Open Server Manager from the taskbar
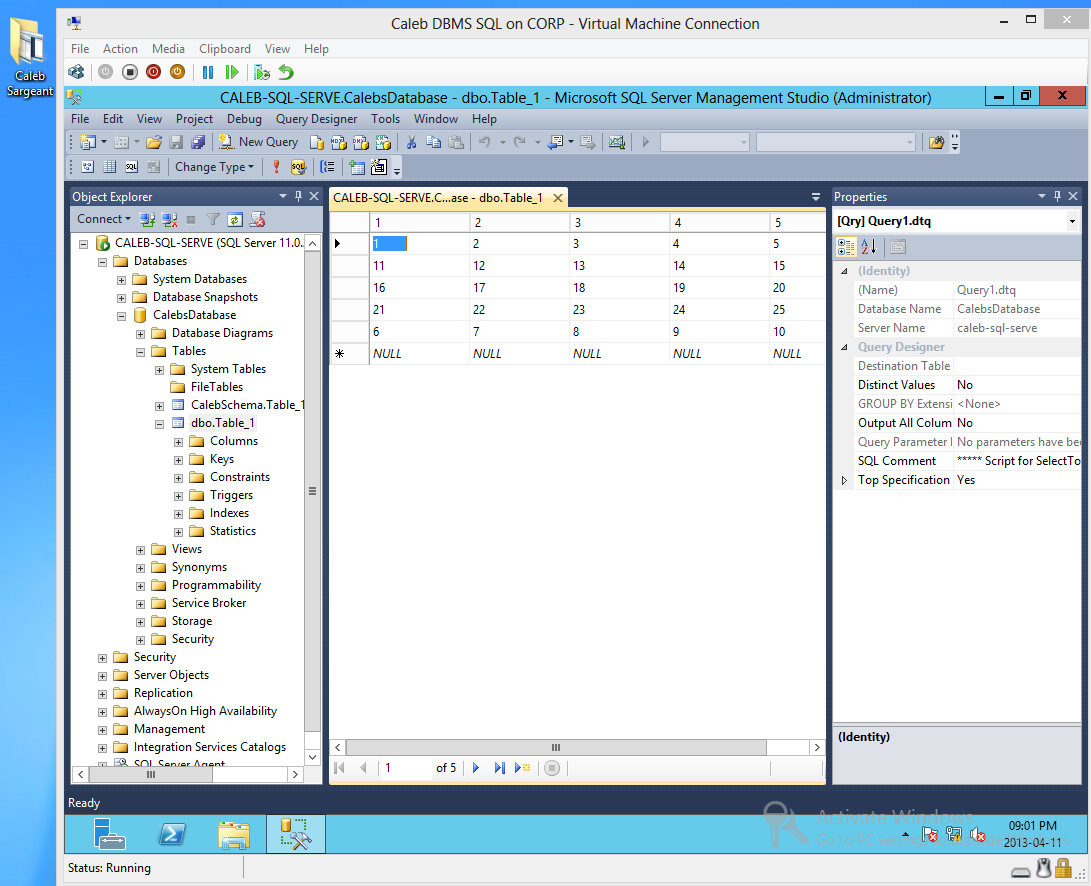The height and width of the screenshot is (886, 1091). coord(109,834)
